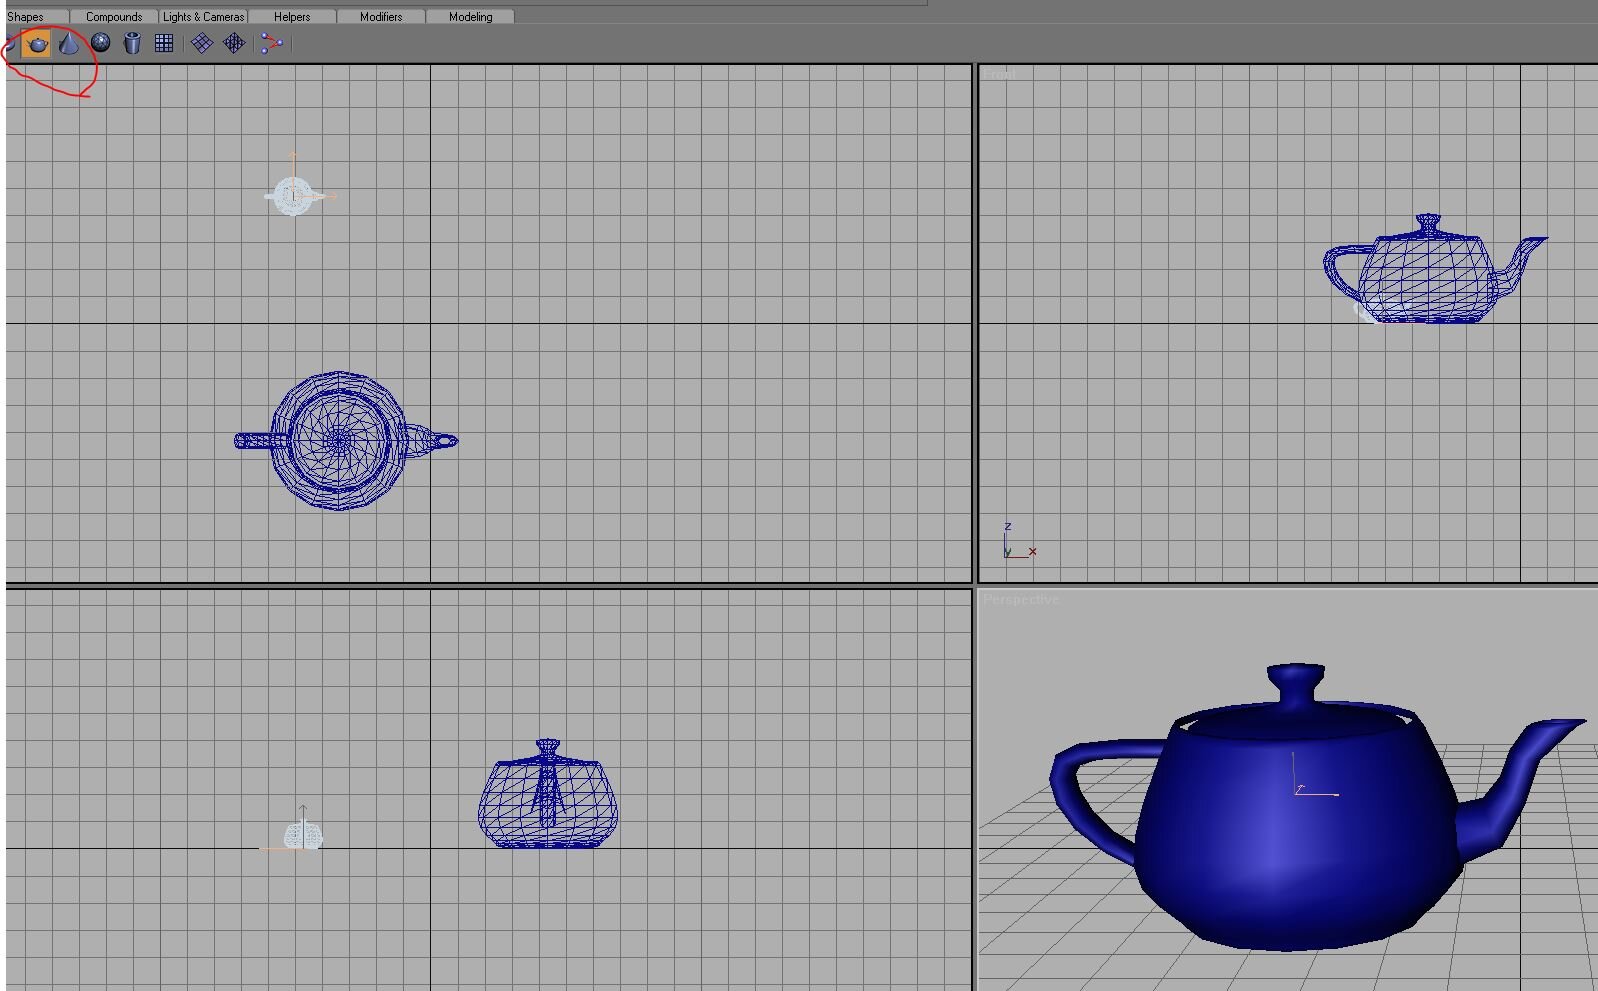1598x991 pixels.
Task: Switch to the Modeling tab
Action: tap(470, 16)
